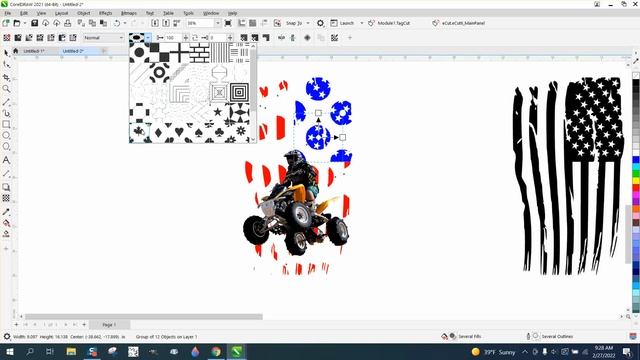Click the weather widget showing Sunny

pyautogui.click(x=493, y=351)
